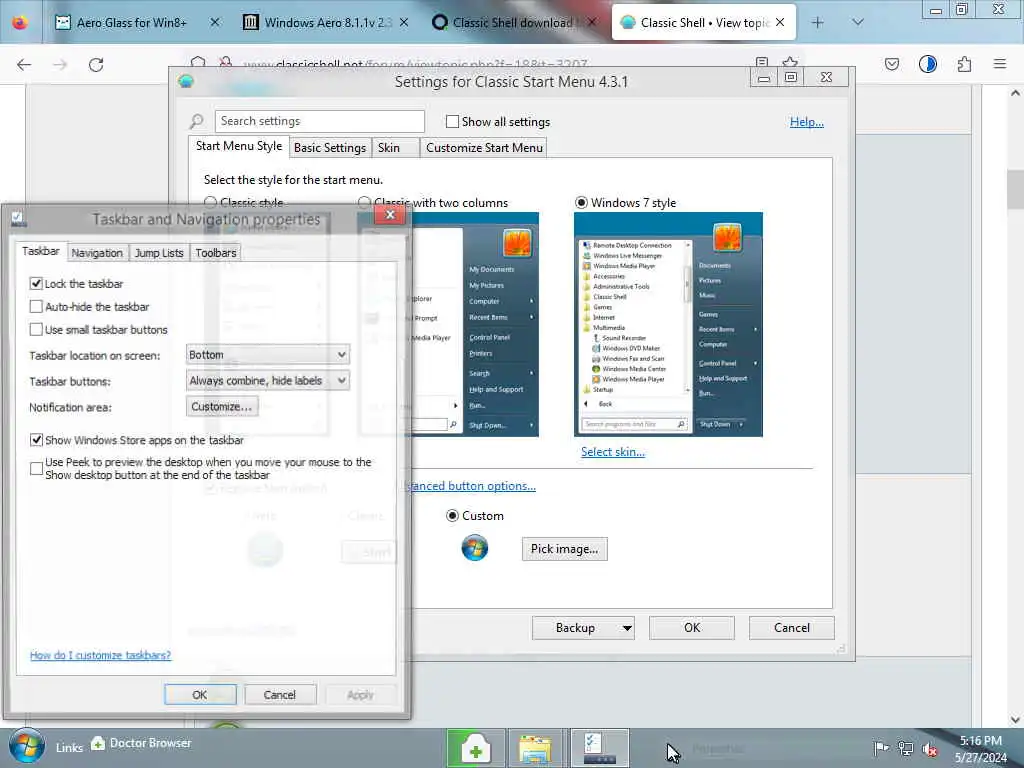1024x768 pixels.
Task: Toggle Lock the taskbar checkbox
Action: pos(36,283)
